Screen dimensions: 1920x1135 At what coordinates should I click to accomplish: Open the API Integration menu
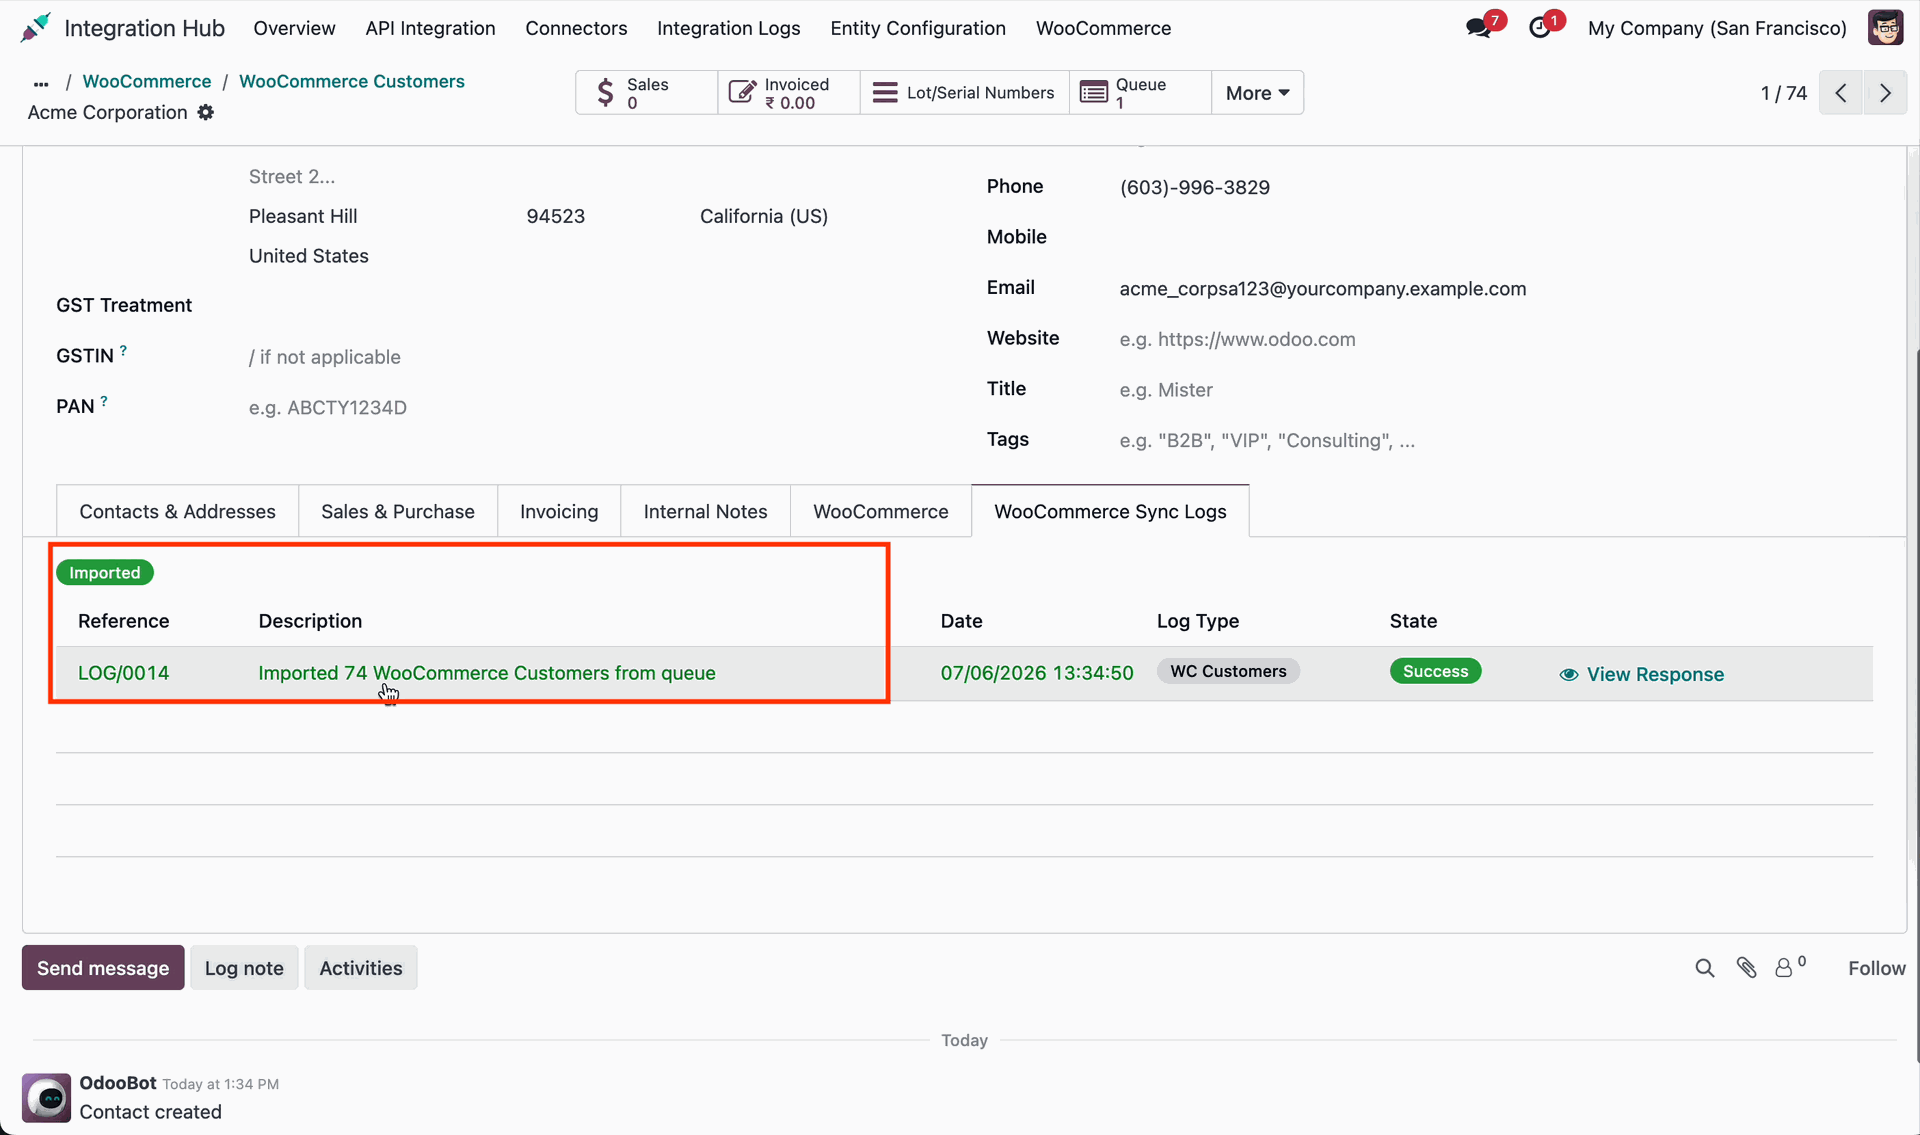[430, 28]
